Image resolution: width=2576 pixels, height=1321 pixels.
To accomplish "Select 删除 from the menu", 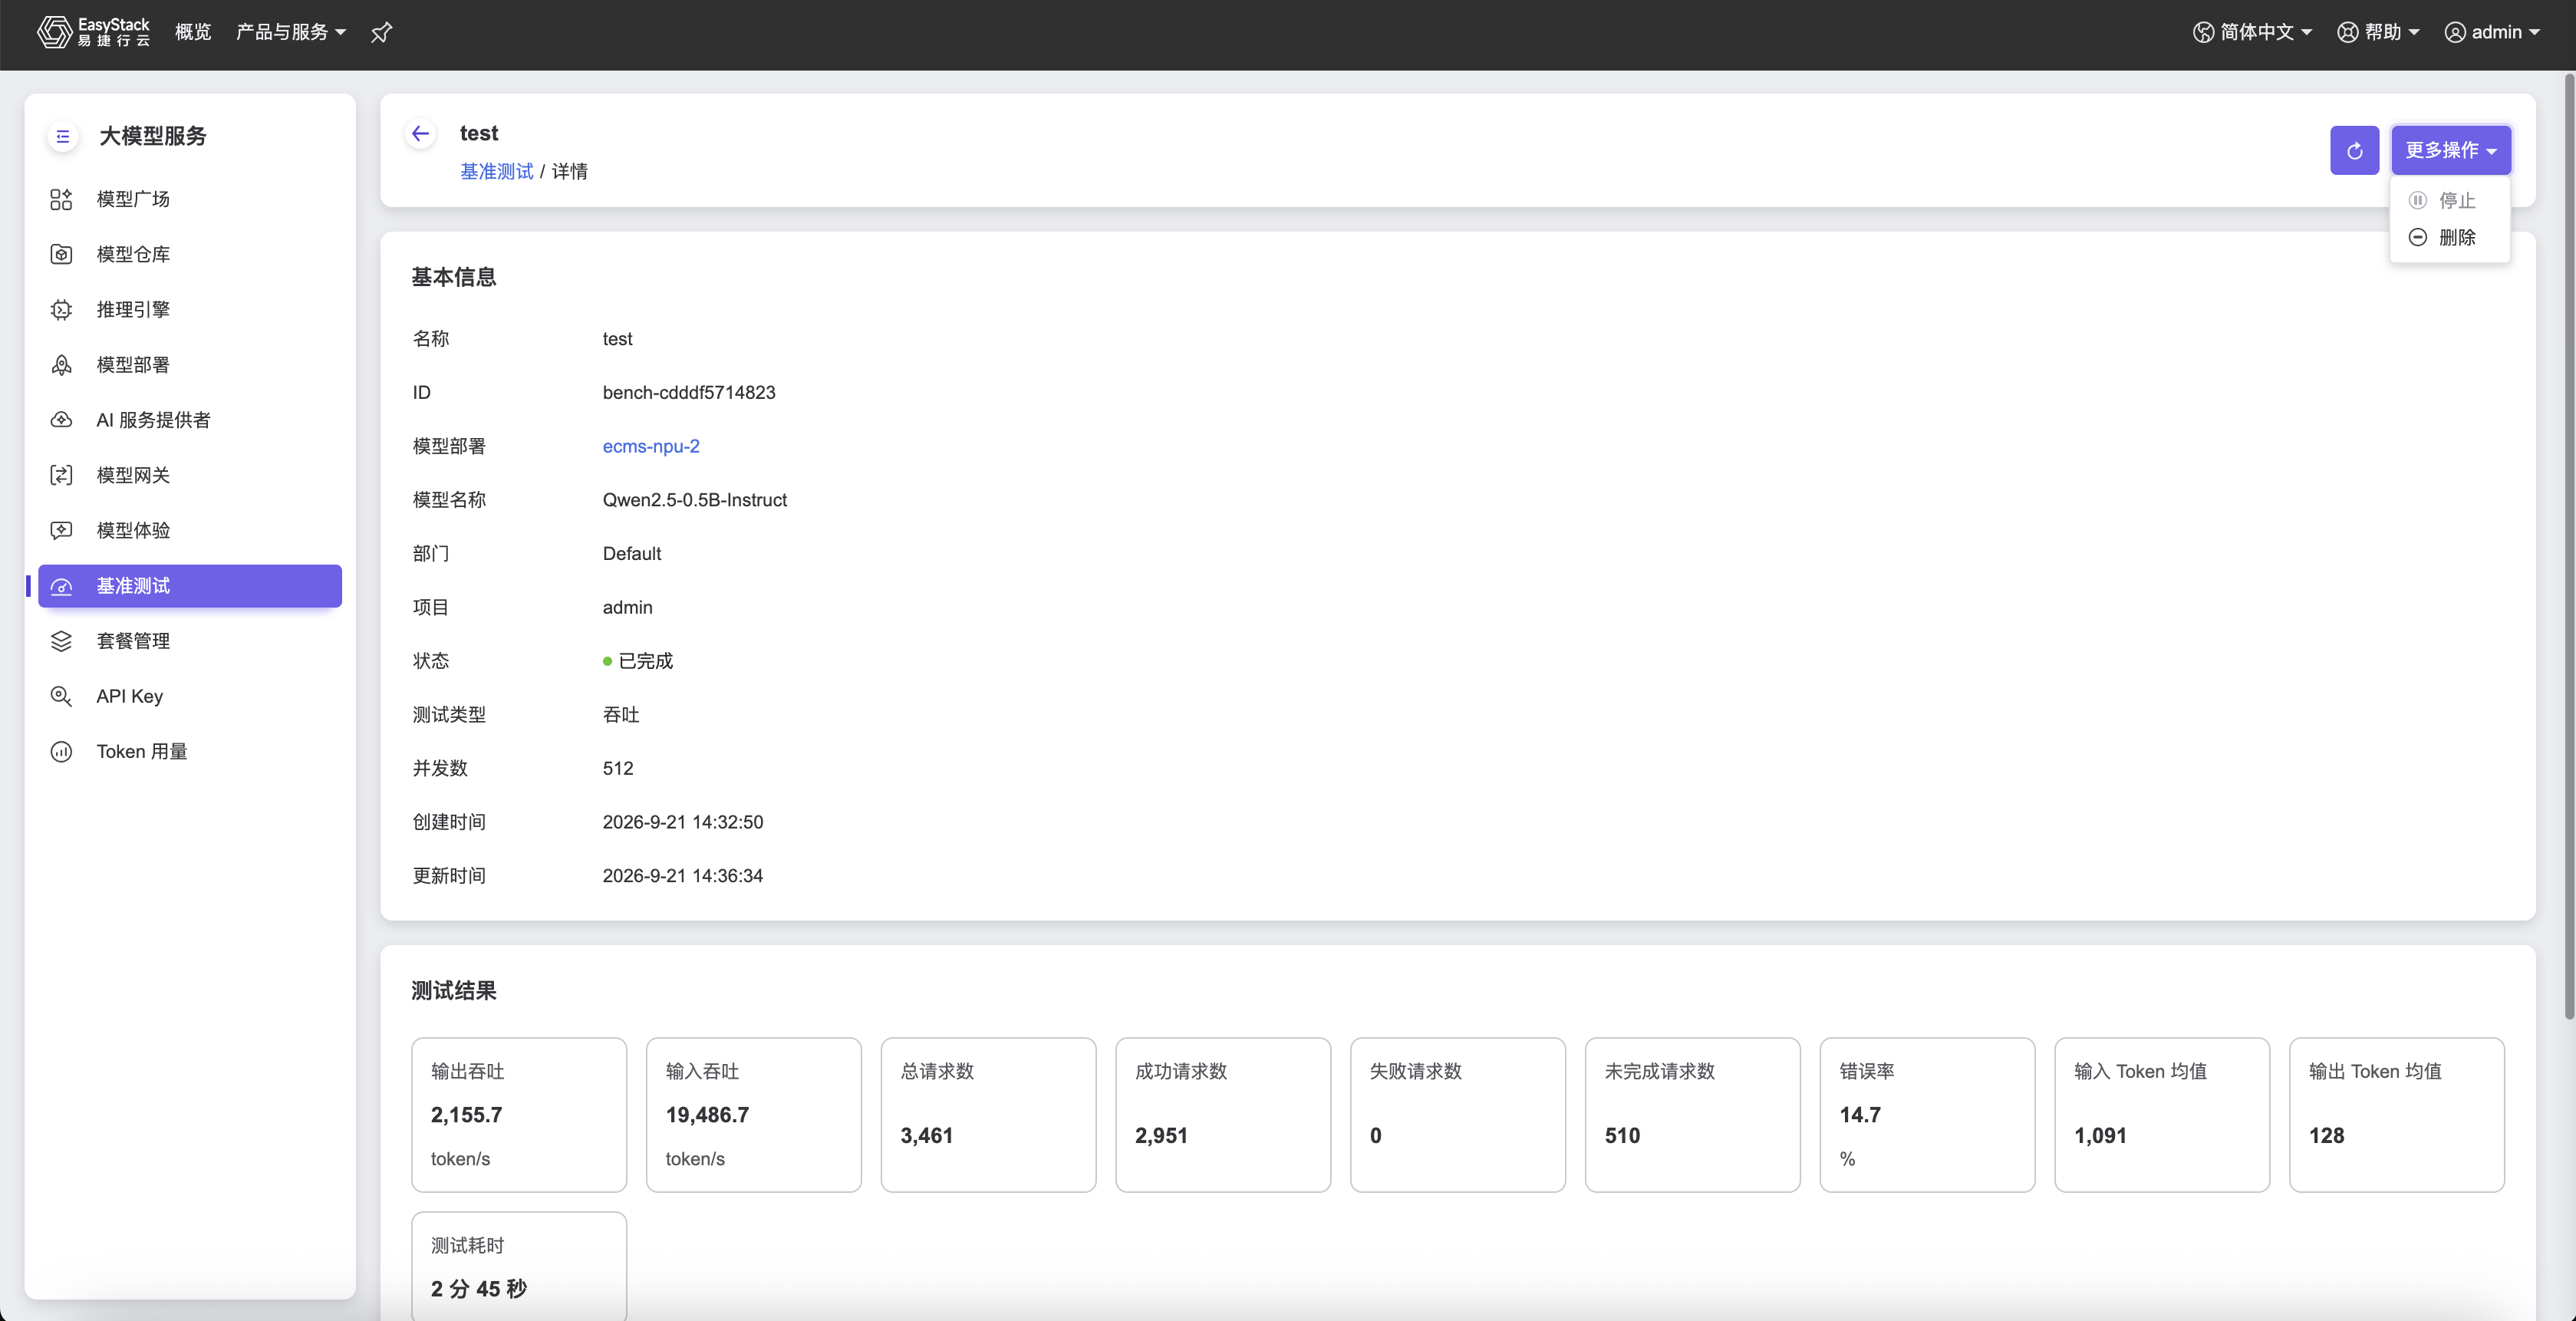I will pyautogui.click(x=2449, y=238).
